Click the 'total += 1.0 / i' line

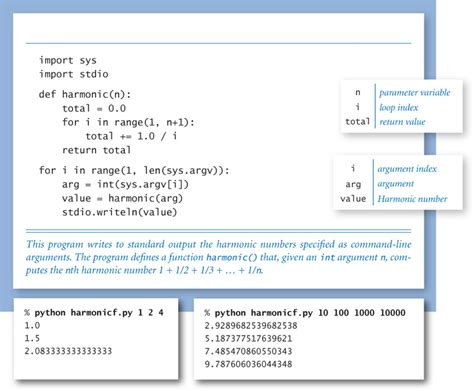click(131, 136)
